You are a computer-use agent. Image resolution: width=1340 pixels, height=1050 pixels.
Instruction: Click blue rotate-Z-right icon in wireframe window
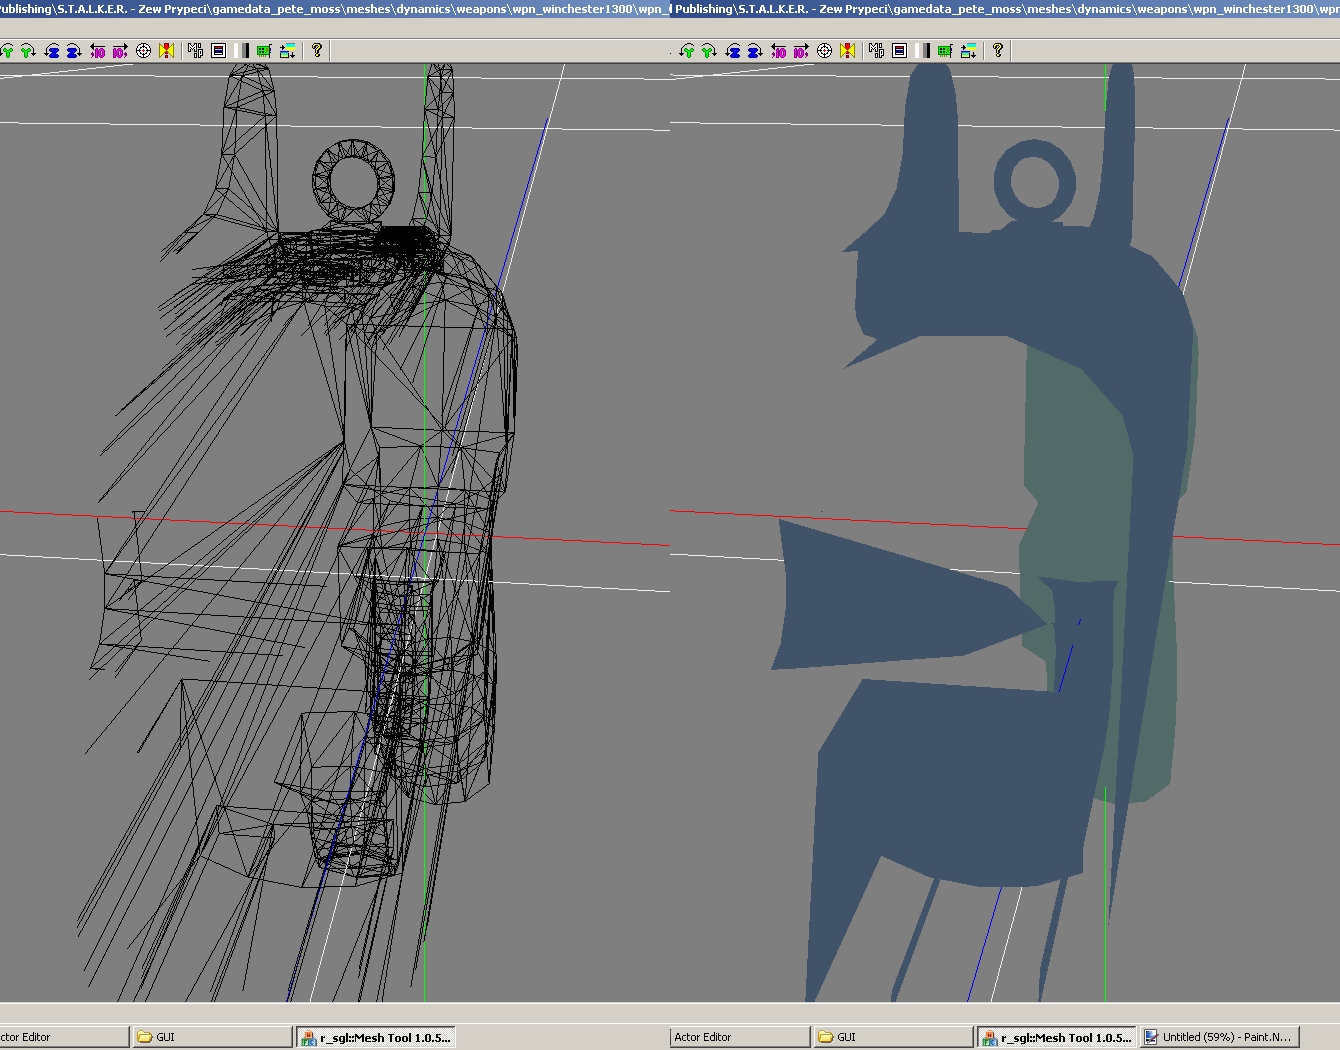[74, 51]
